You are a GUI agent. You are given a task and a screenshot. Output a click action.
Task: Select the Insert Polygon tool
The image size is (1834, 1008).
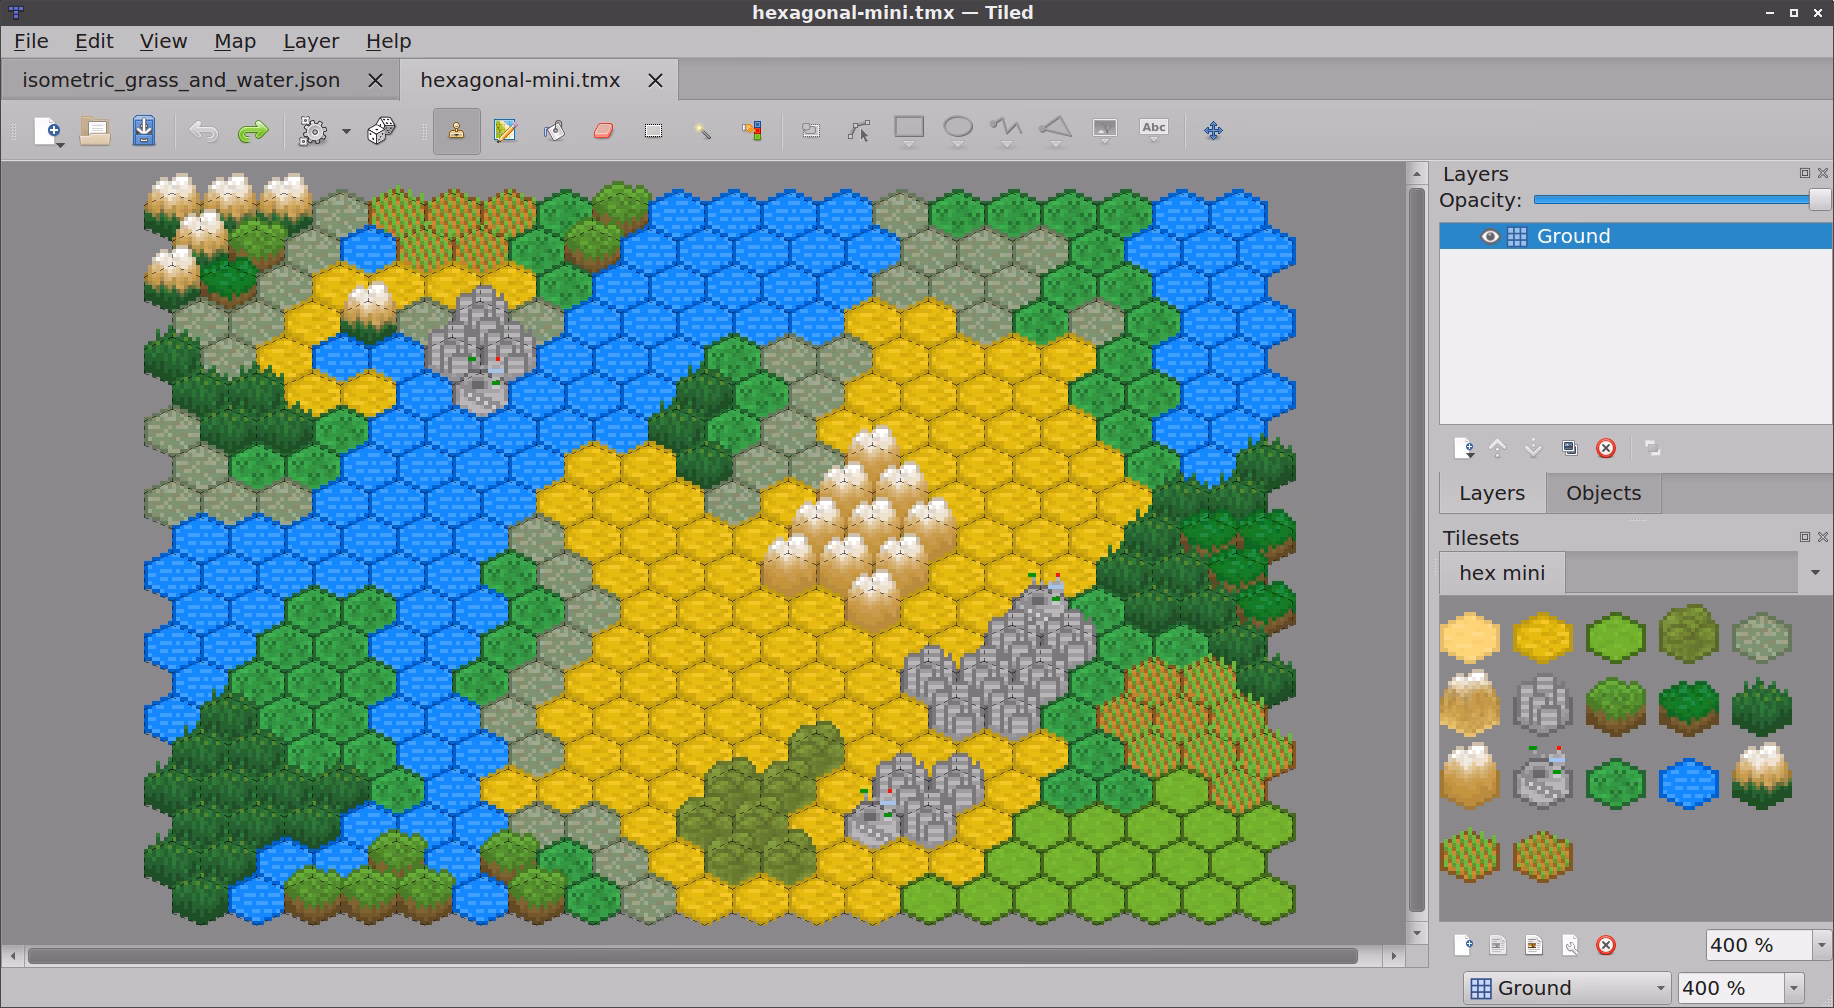coord(1056,129)
